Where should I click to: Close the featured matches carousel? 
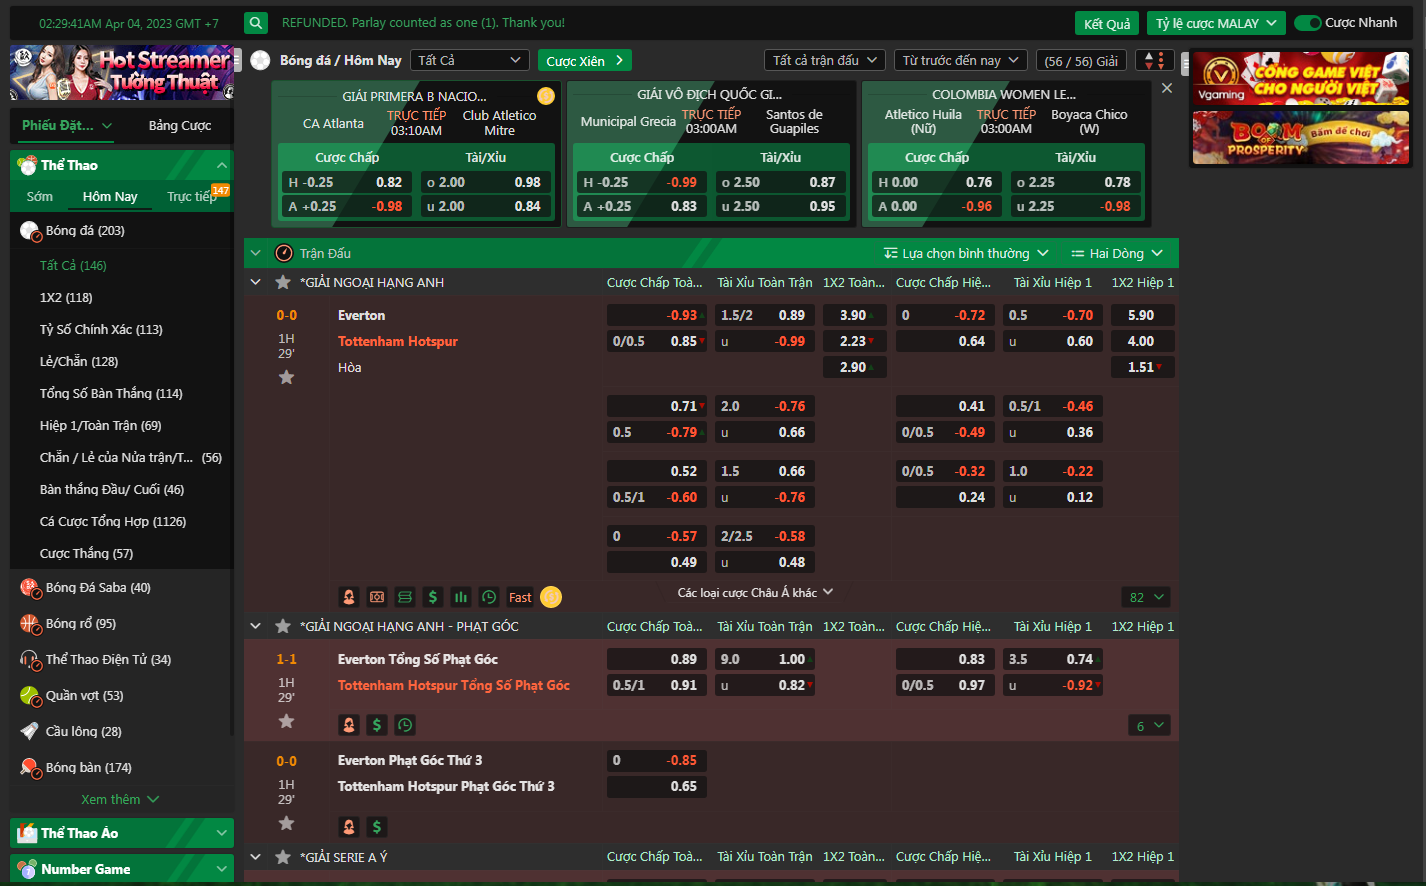tap(1166, 88)
